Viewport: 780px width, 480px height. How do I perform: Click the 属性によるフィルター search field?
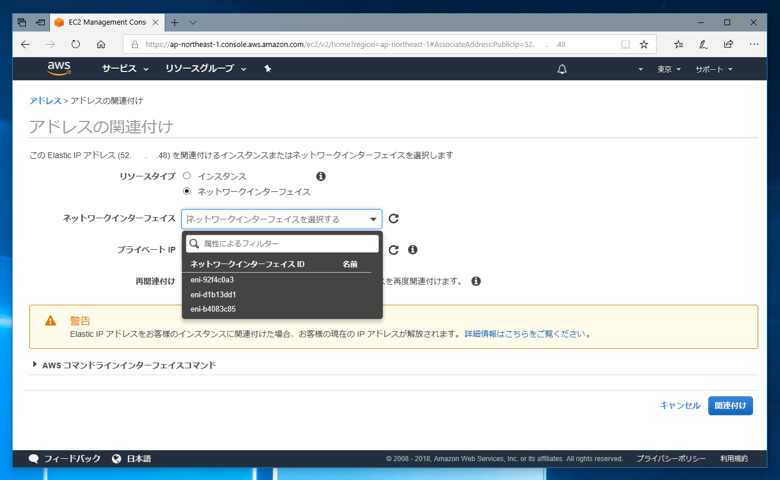click(x=282, y=244)
